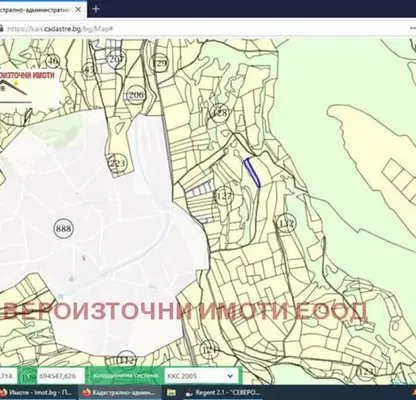
Task: Click the Y coordinate field showing 694547,626
Action: coord(61,376)
